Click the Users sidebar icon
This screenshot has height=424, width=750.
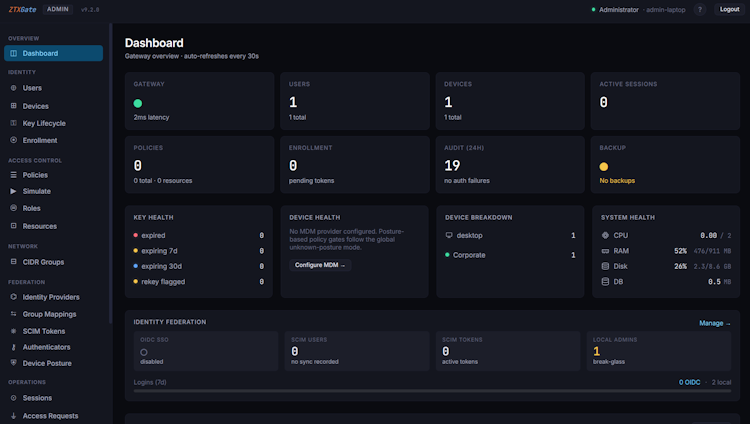[13, 88]
